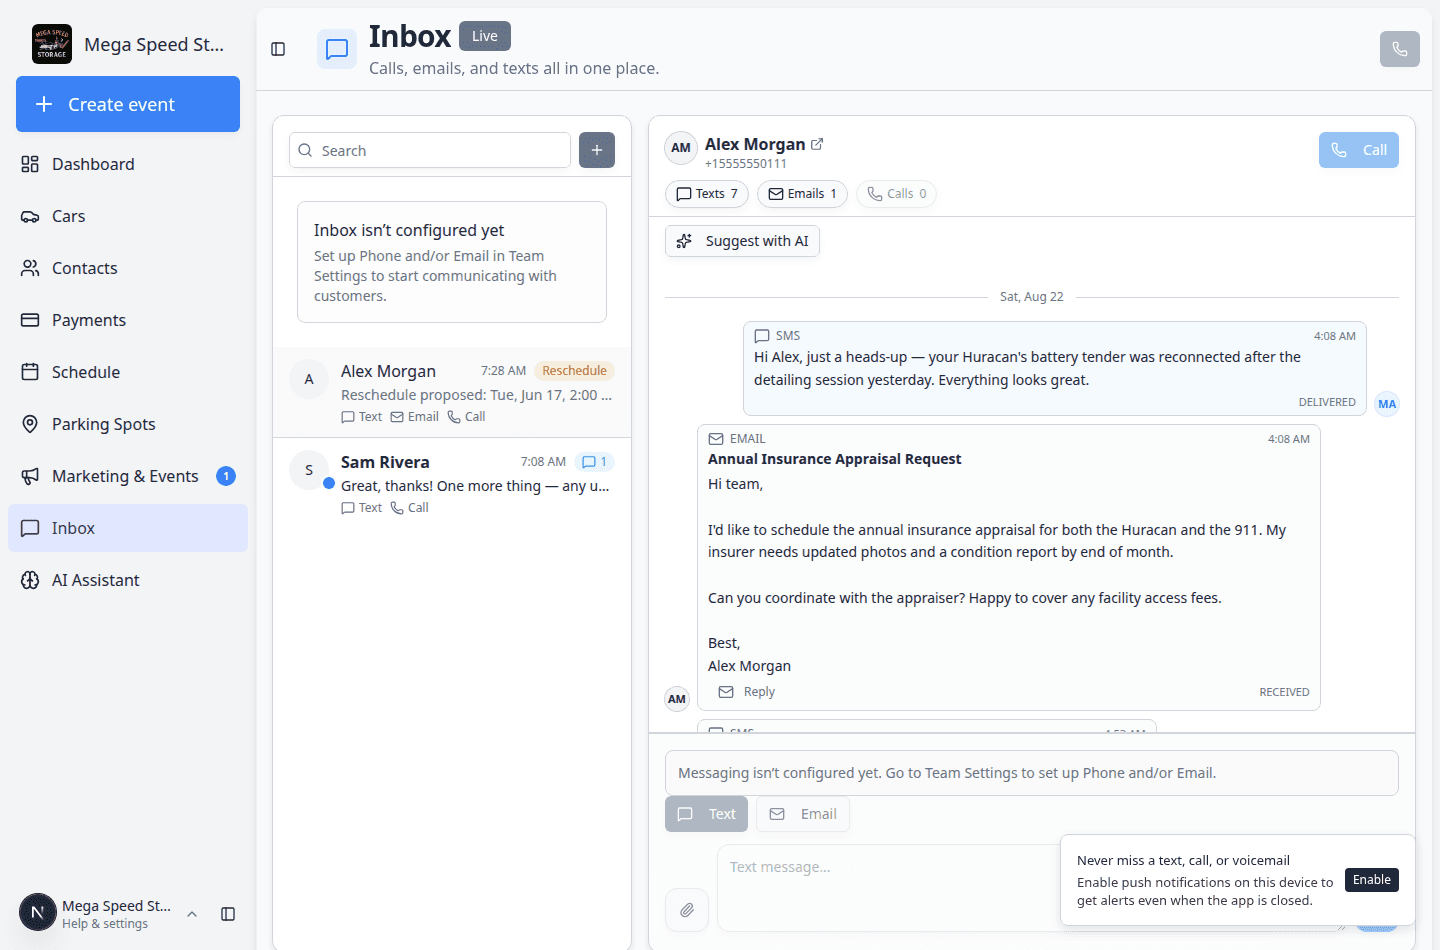Switch composer to Text tab
1440x950 pixels.
click(x=706, y=814)
